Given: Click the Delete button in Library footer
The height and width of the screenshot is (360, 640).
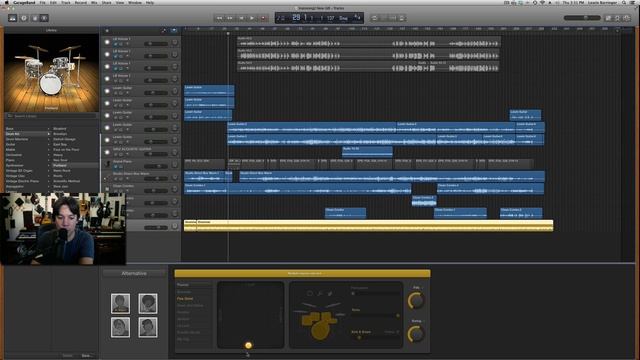Looking at the screenshot, I should [67, 356].
